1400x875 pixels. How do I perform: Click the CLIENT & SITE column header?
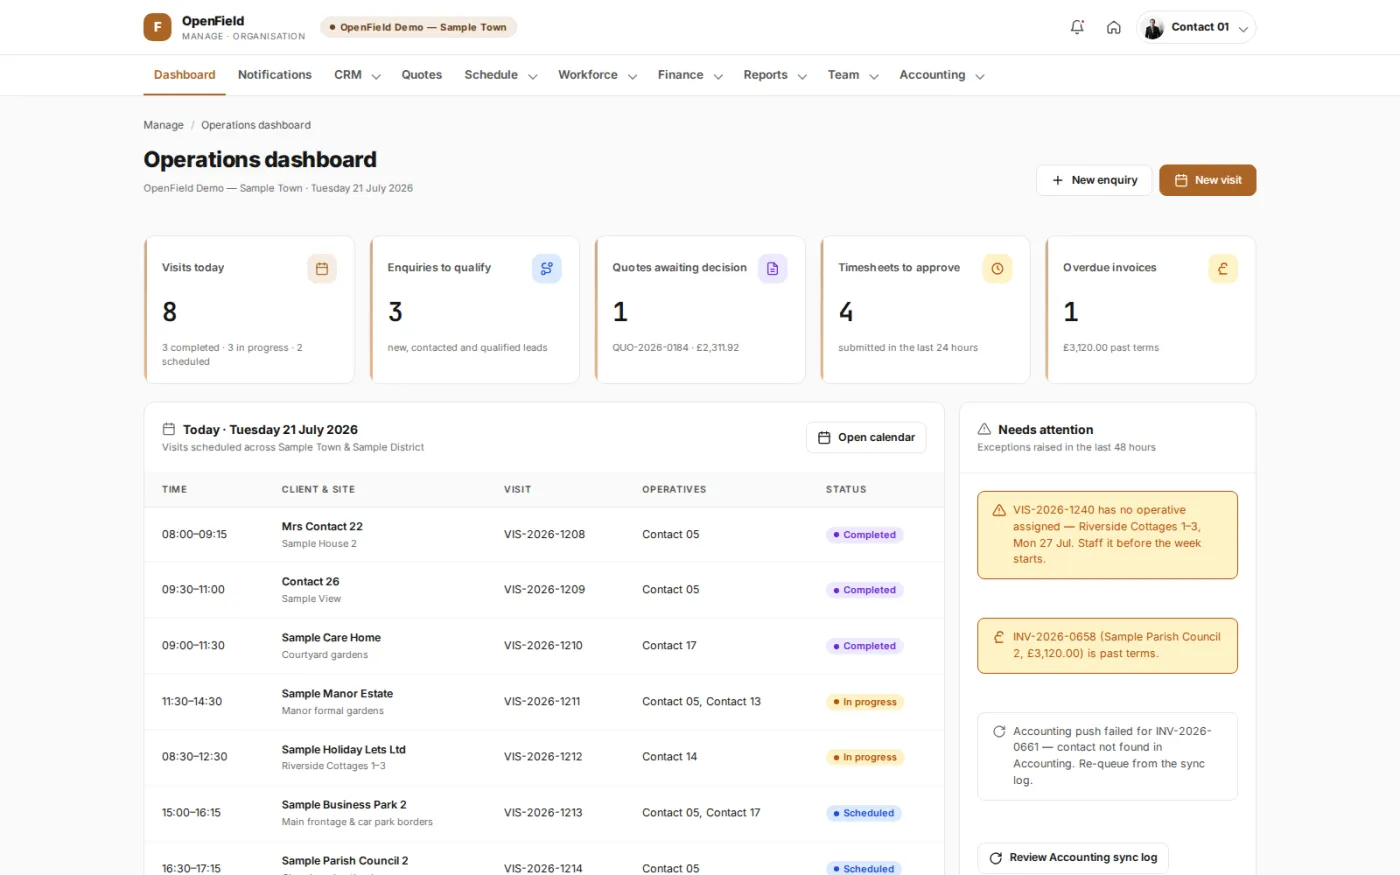point(318,489)
